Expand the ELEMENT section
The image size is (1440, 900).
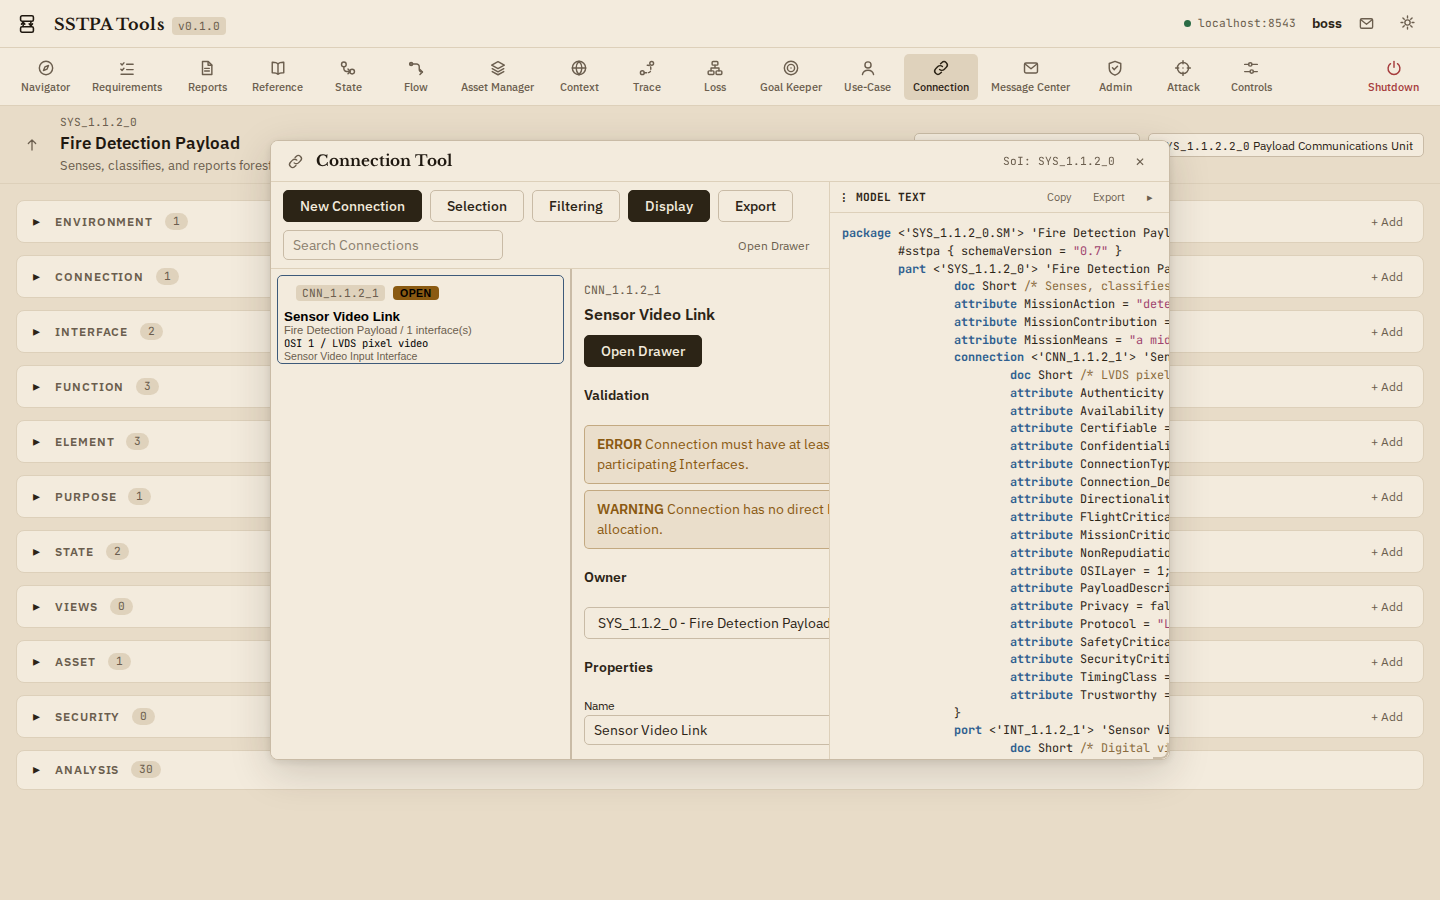coord(36,442)
